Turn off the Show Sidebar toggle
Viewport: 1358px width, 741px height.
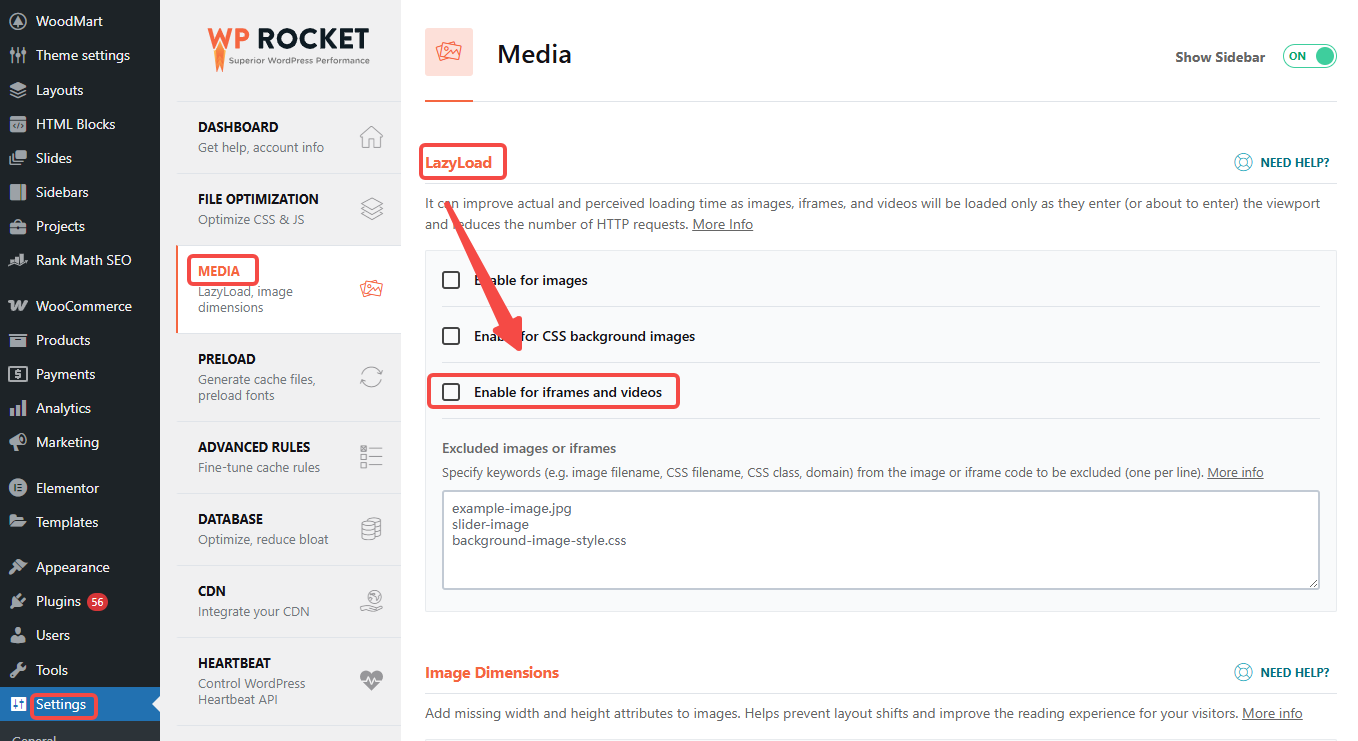1309,57
